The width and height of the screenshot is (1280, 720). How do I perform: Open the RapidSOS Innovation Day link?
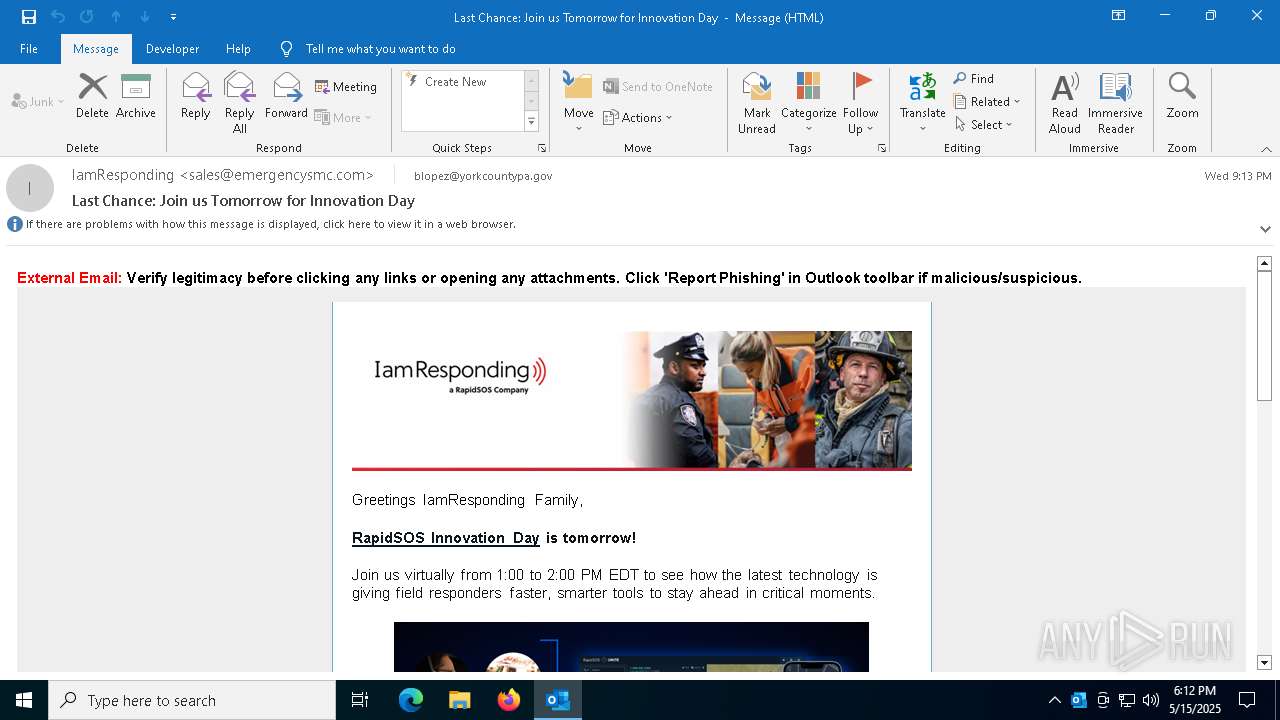[446, 538]
